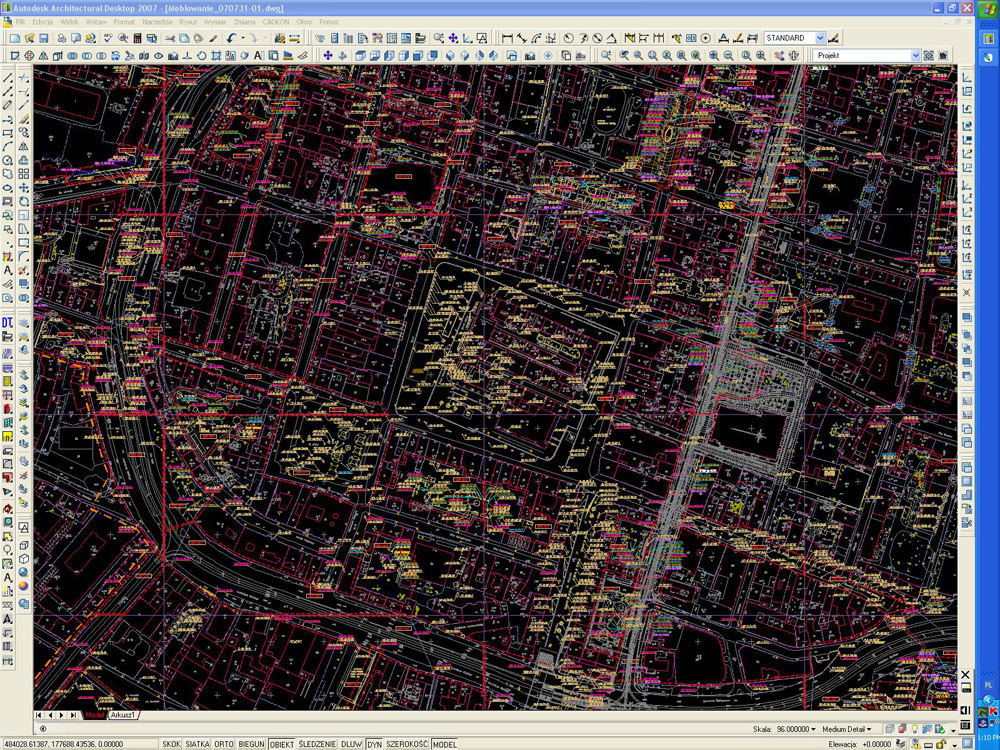Select the Circle tool in draw toolbar
This screenshot has width=1000, height=750.
[8, 161]
